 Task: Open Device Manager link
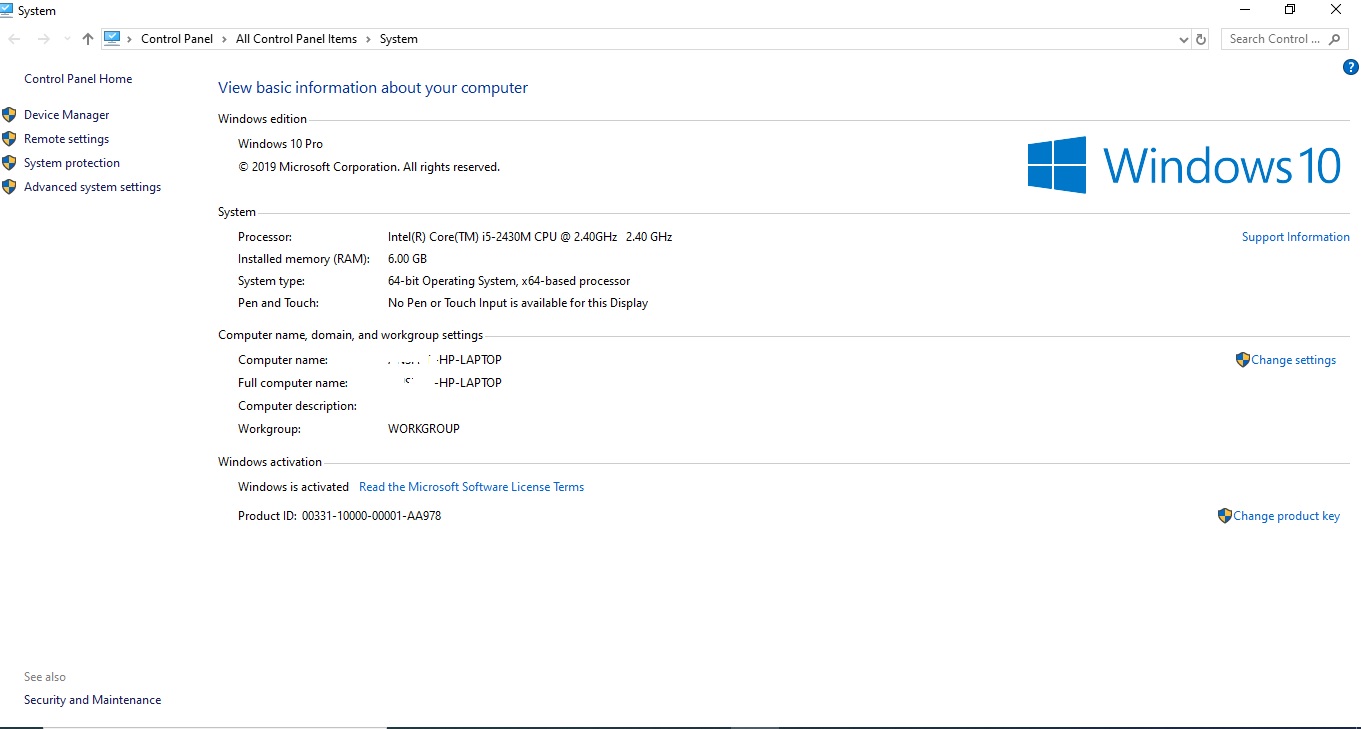point(67,115)
